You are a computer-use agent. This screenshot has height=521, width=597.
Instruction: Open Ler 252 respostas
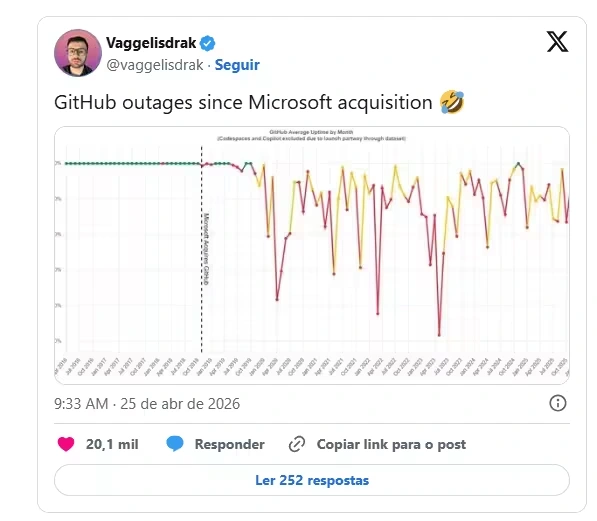pyautogui.click(x=312, y=480)
